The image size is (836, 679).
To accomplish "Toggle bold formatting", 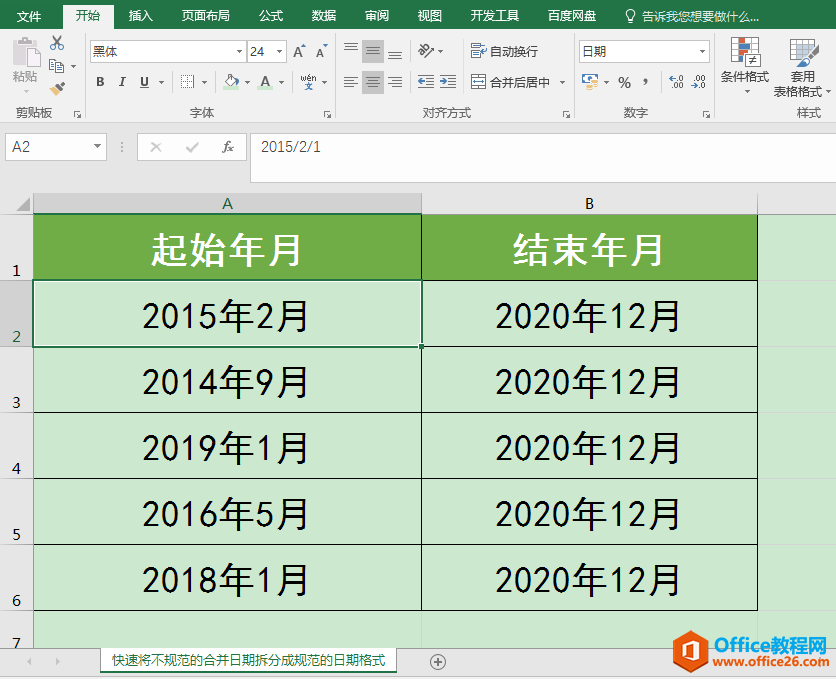I will pos(100,82).
